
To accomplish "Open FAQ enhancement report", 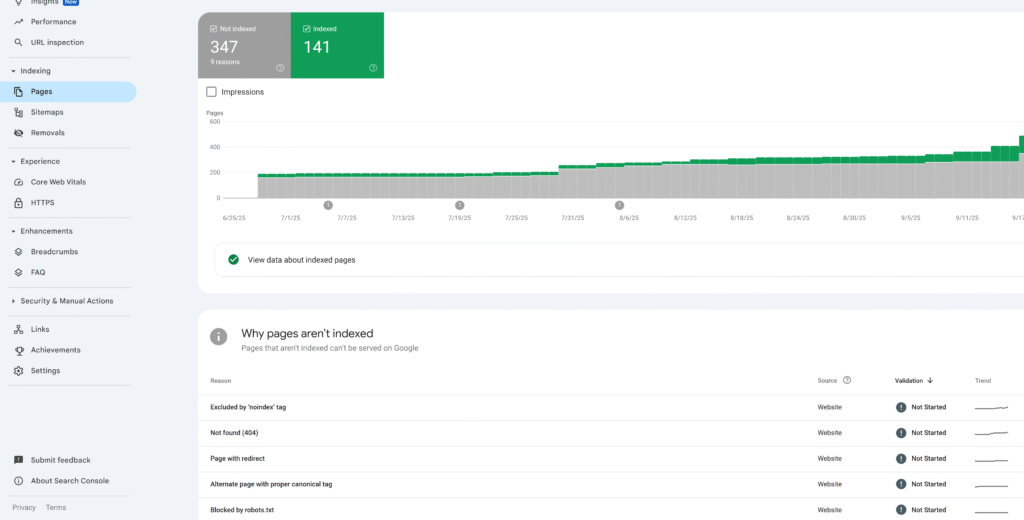I will coord(38,272).
